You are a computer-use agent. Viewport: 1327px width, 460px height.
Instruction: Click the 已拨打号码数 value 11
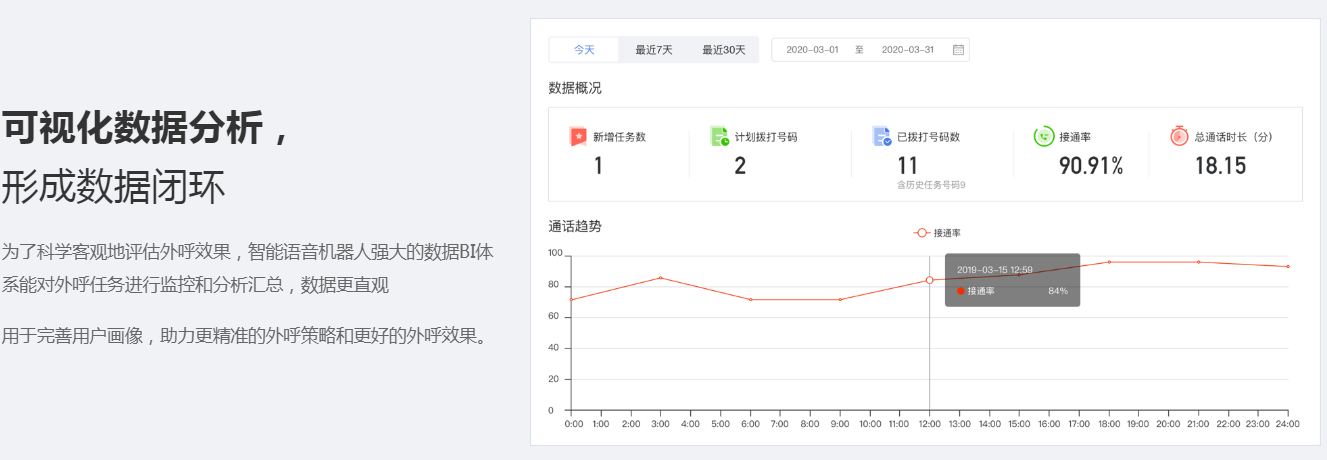907,166
